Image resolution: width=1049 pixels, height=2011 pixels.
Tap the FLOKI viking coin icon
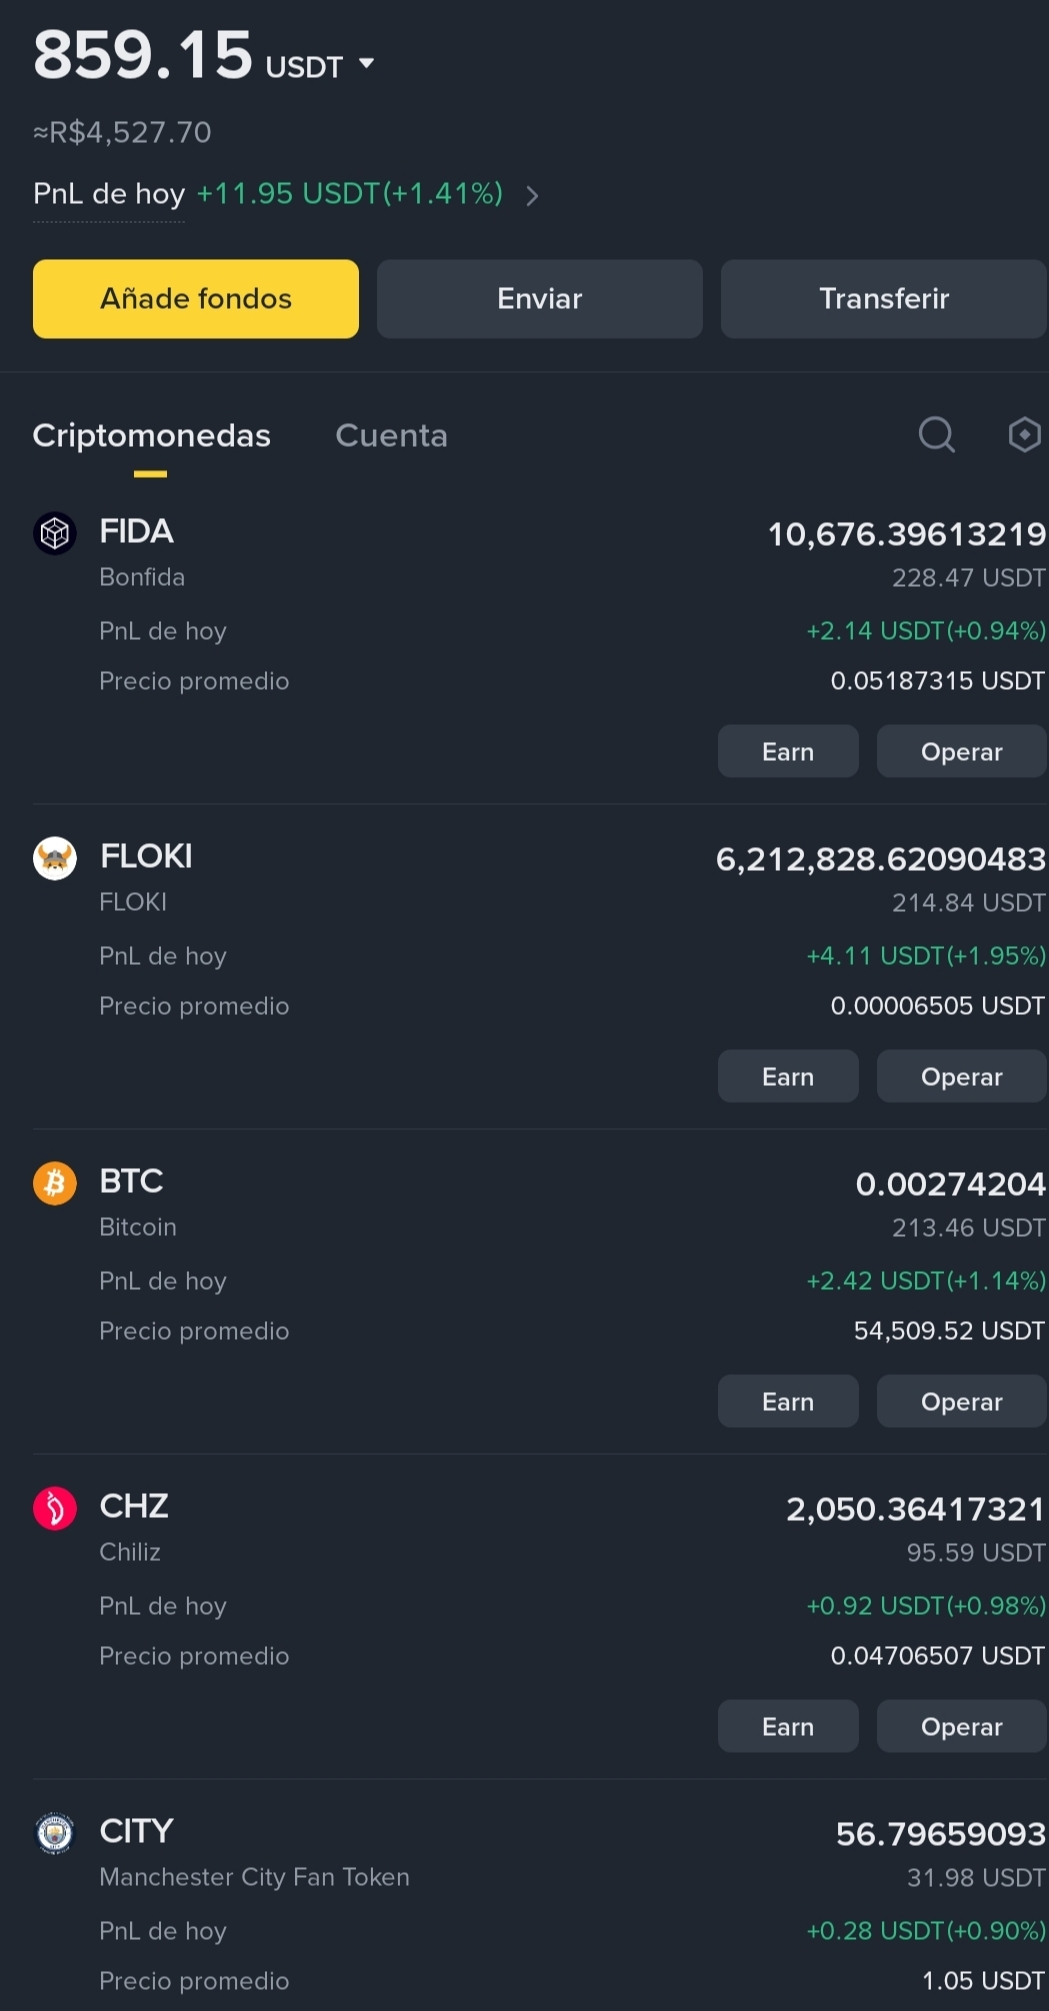pos(55,858)
